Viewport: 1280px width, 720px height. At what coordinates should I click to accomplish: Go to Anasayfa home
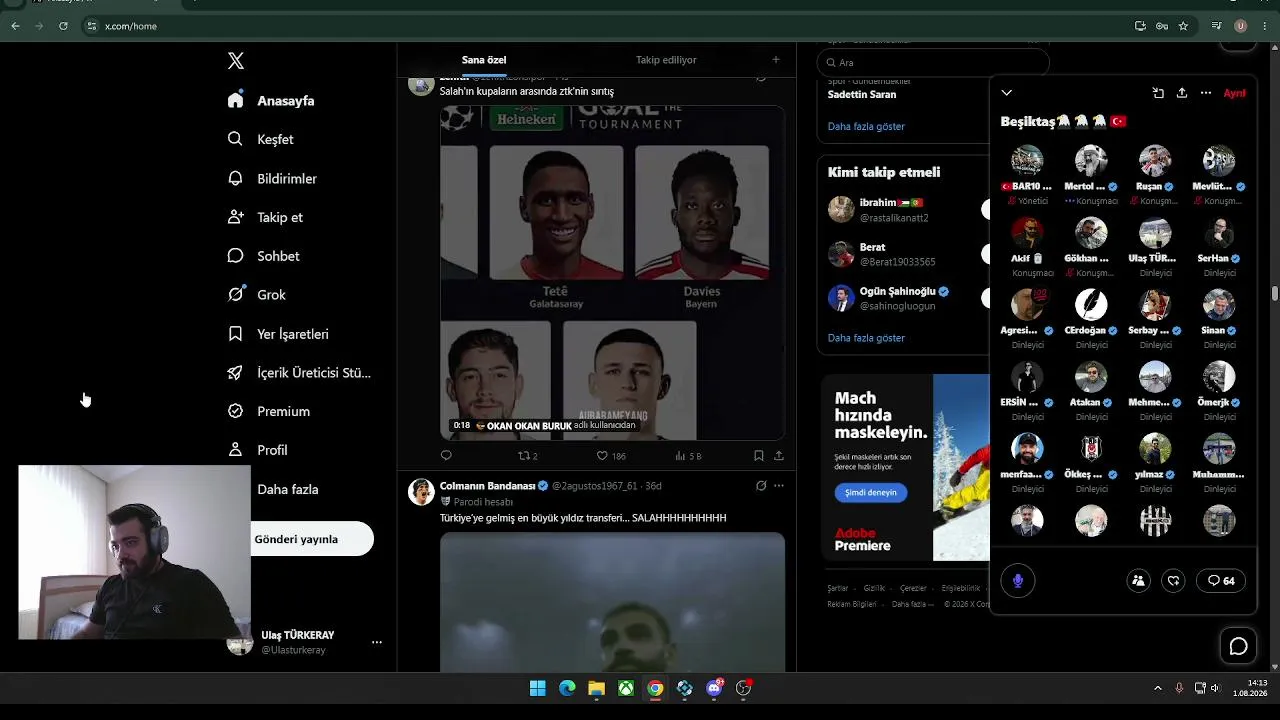click(271, 101)
